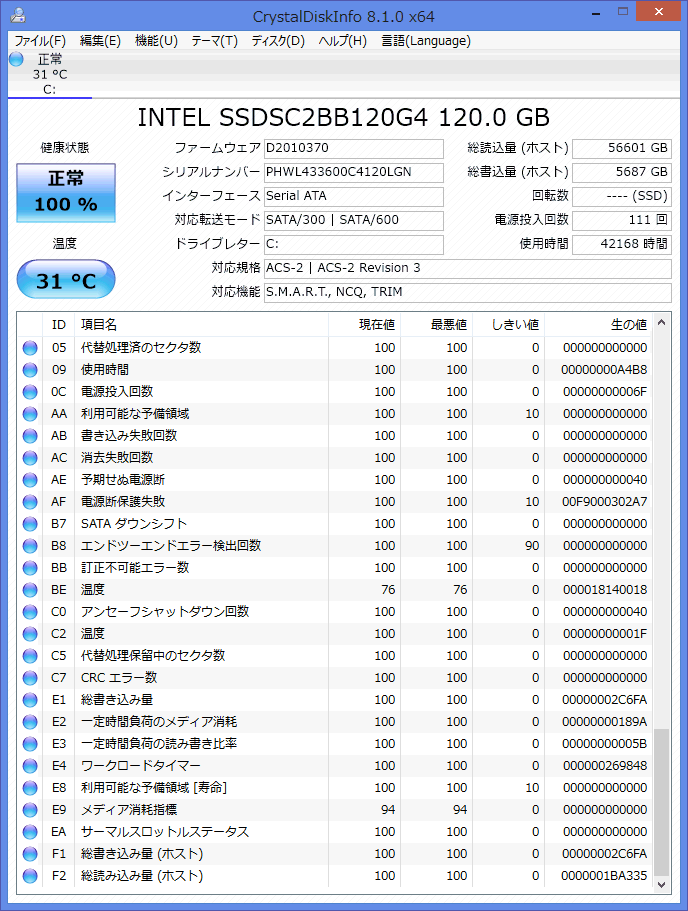Open the ヘルプ(H) menu

pos(342,41)
